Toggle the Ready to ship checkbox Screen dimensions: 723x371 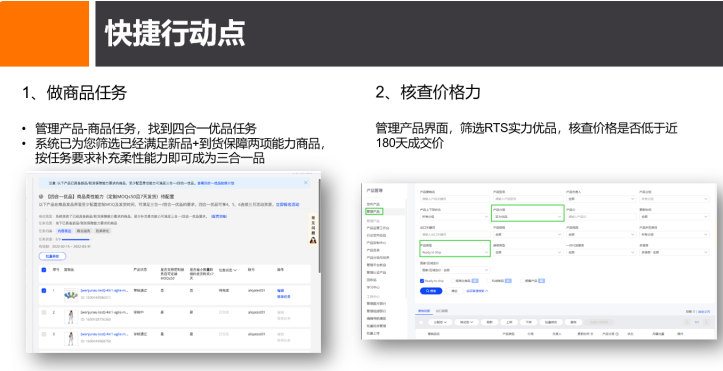pyautogui.click(x=422, y=281)
